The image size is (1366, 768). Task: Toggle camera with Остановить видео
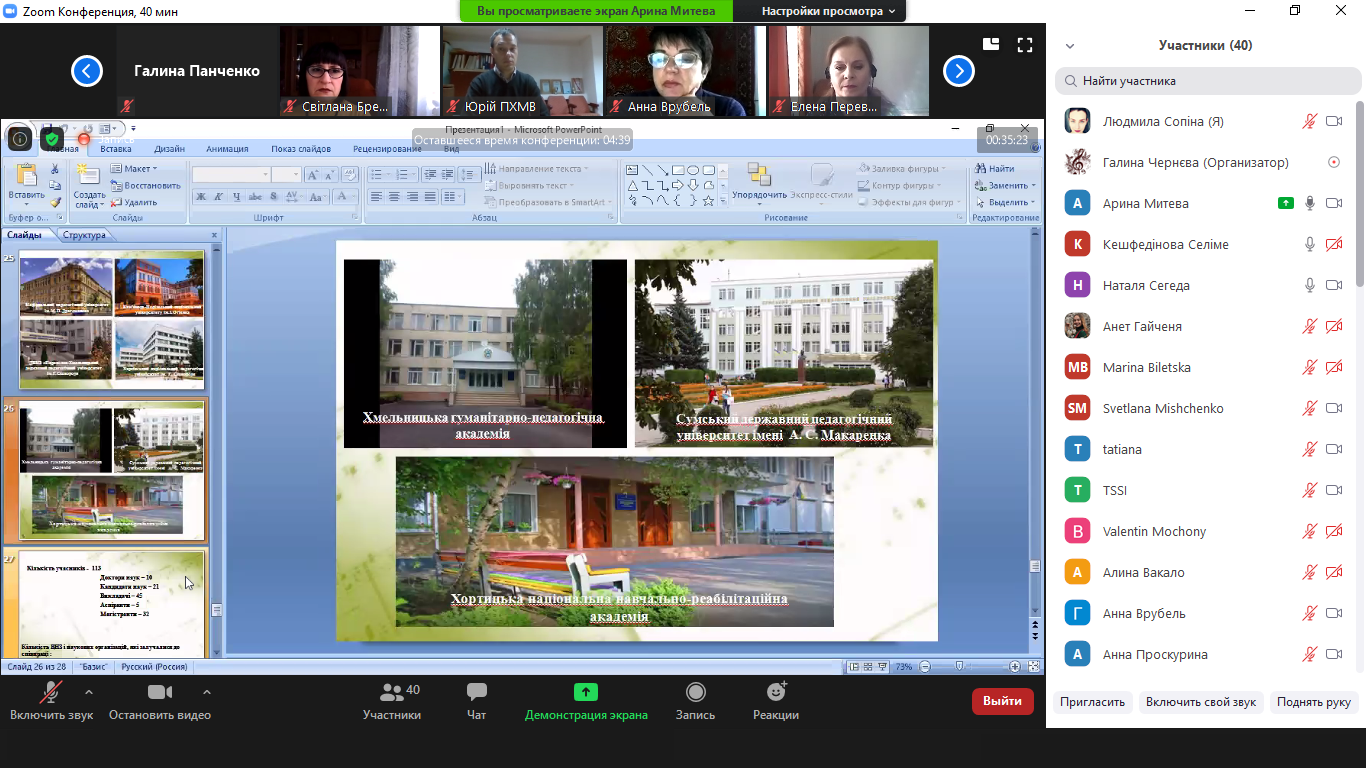point(160,692)
